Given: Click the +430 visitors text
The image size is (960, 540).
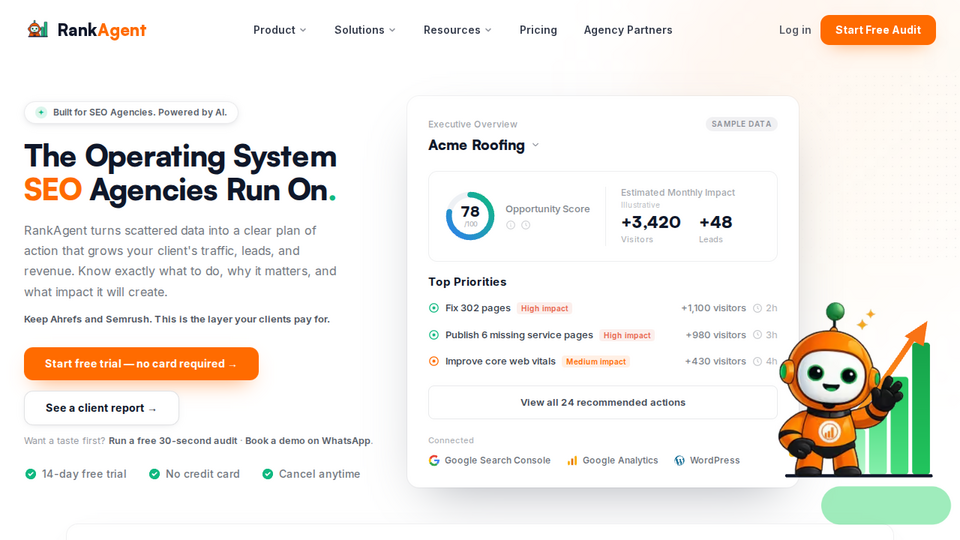Looking at the screenshot, I should pos(715,361).
